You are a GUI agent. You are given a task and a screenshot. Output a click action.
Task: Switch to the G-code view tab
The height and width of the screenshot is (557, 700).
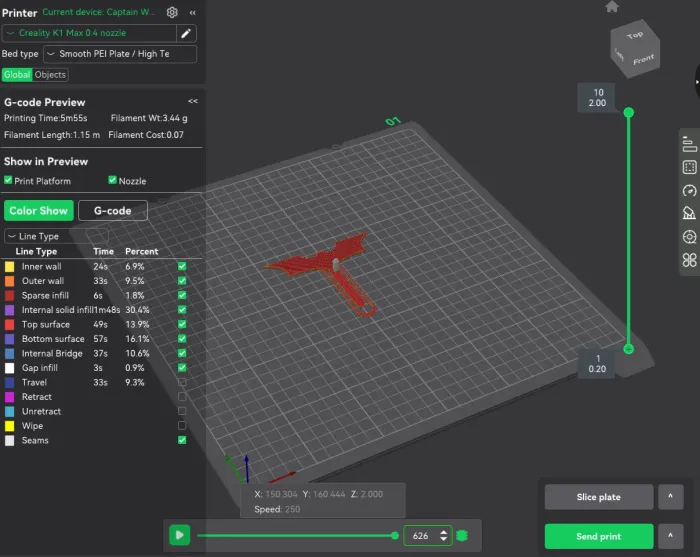[113, 211]
